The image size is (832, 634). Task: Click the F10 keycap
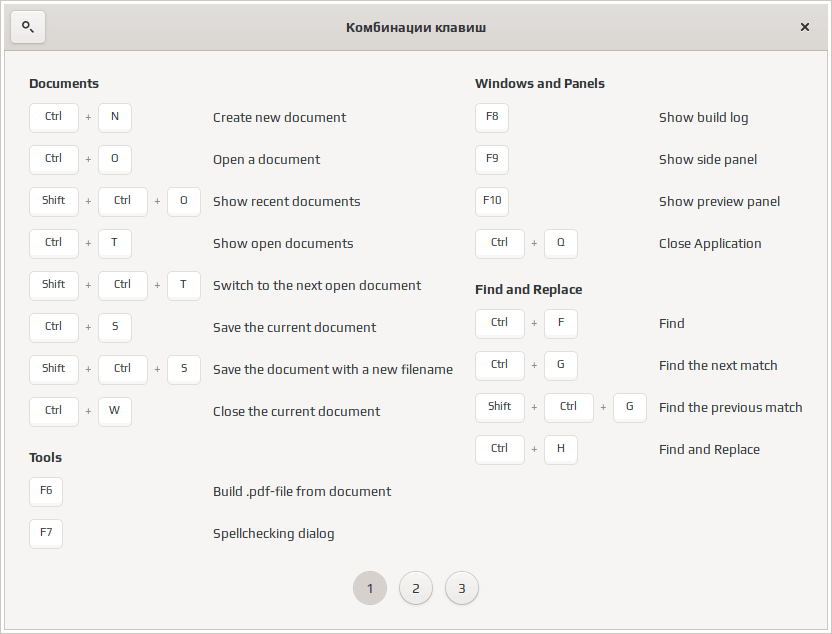click(492, 201)
